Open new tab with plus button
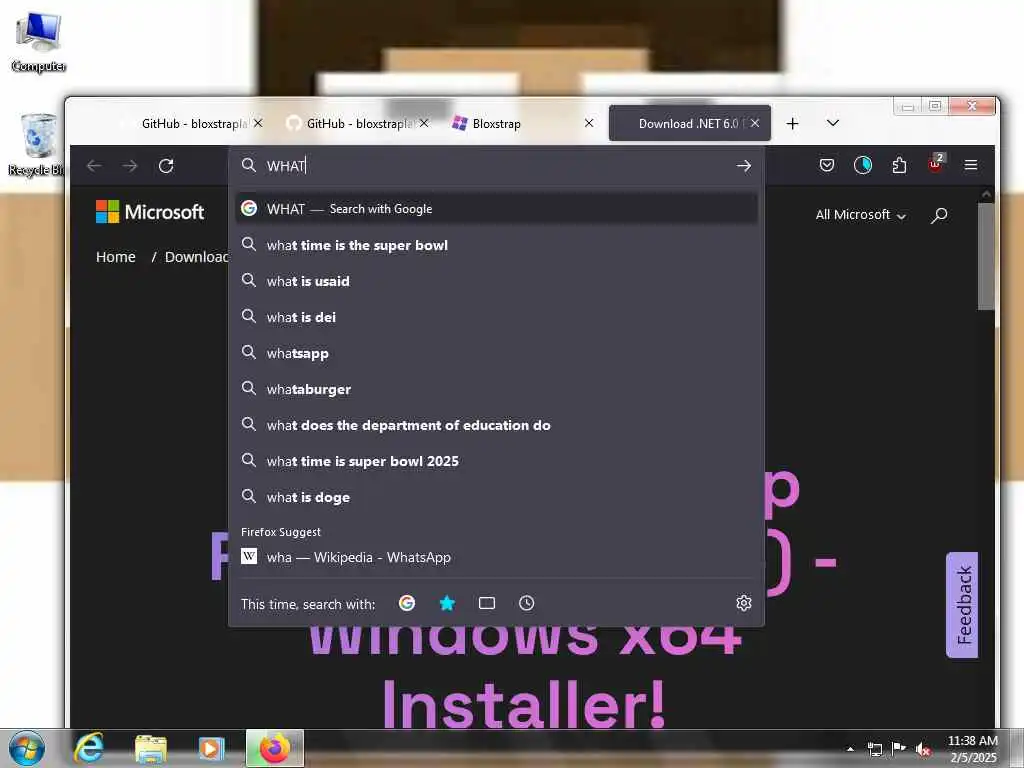1024x768 pixels. coord(792,123)
